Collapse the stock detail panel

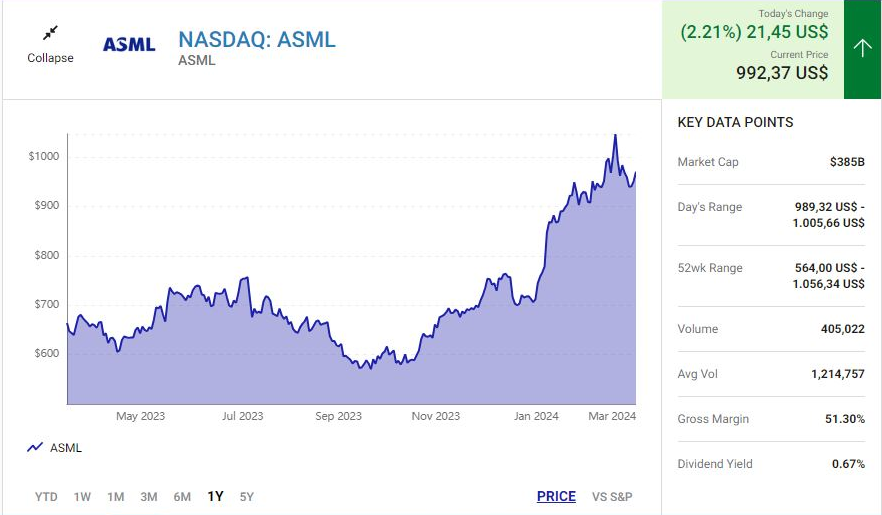tap(50, 58)
